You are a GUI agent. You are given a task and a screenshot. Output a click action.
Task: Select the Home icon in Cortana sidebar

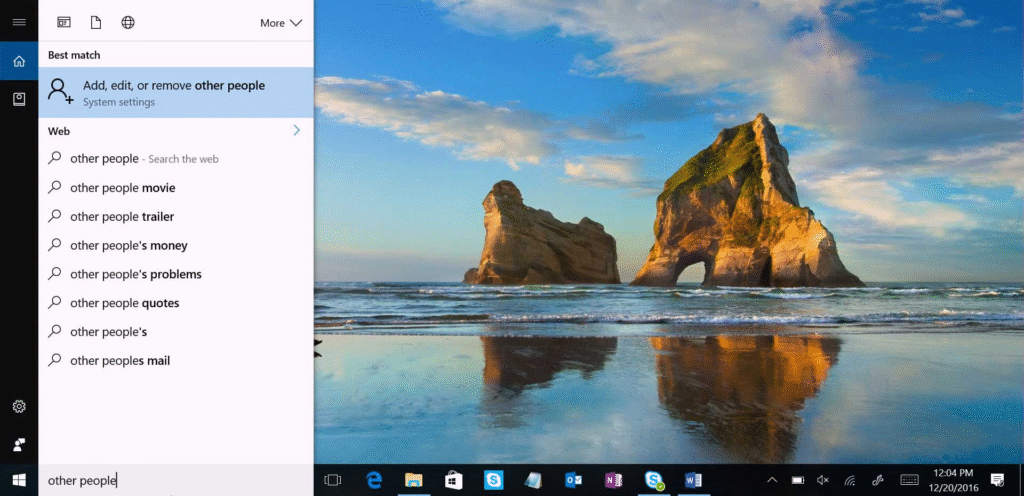coord(19,61)
